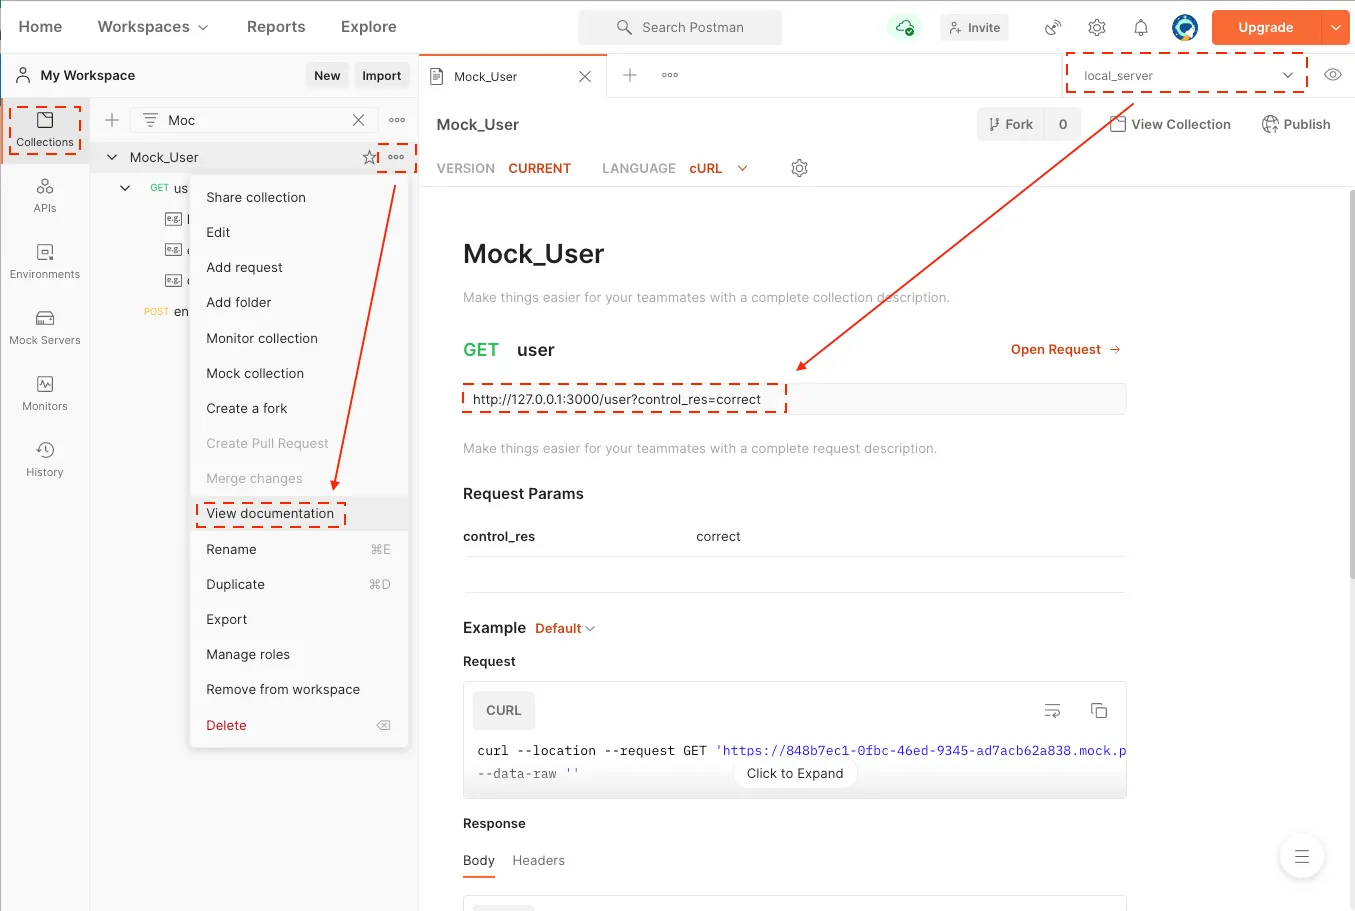The height and width of the screenshot is (911, 1355).
Task: Switch to the Headers response tab
Action: (x=538, y=861)
